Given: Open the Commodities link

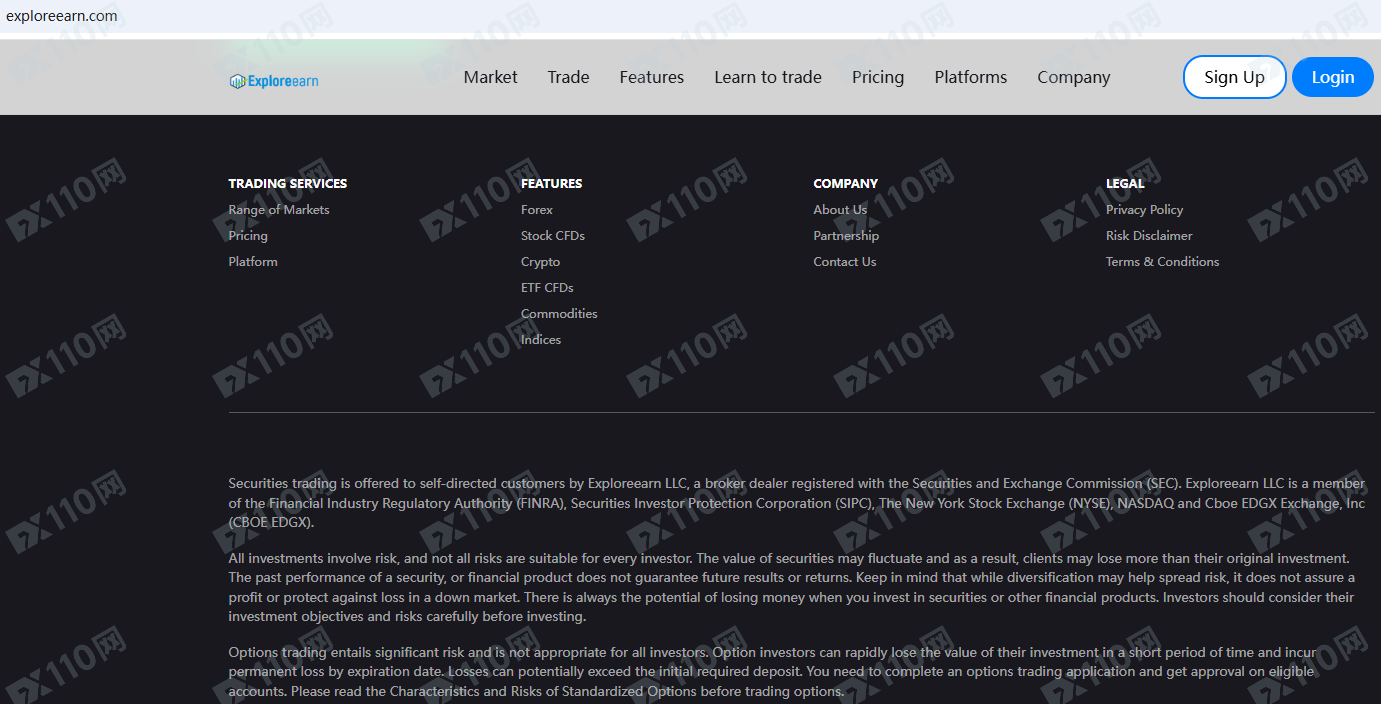Looking at the screenshot, I should [559, 314].
